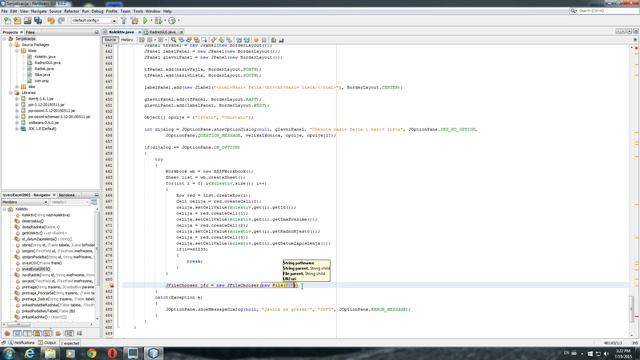The width and height of the screenshot is (640, 360).
Task: Select icon.png in Projects tree
Action: pos(42,81)
